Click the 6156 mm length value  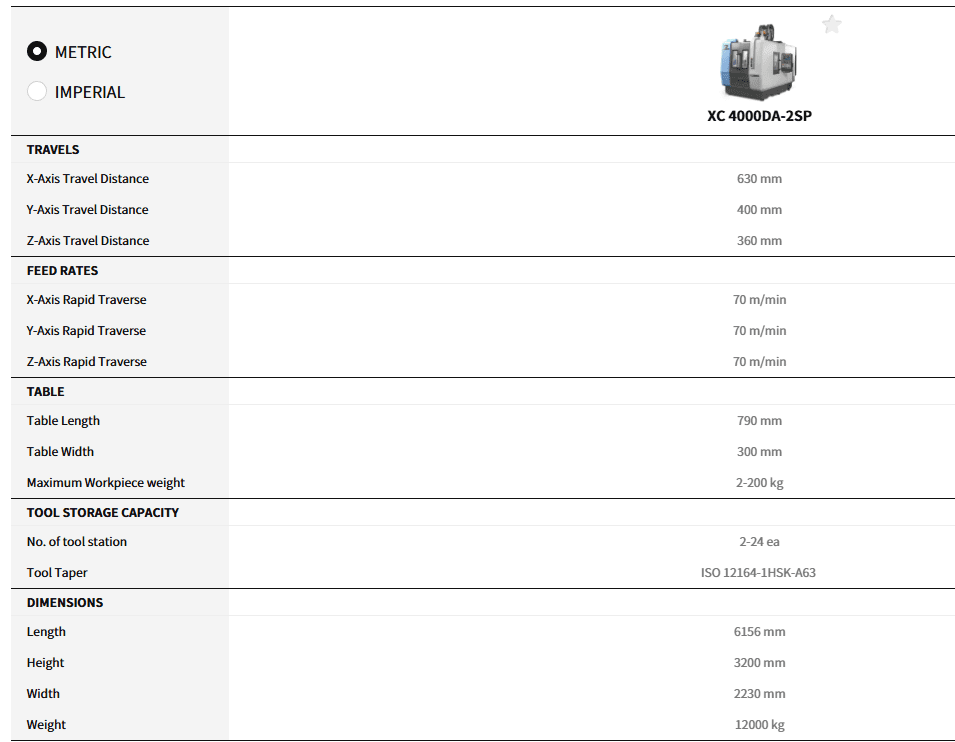(759, 632)
